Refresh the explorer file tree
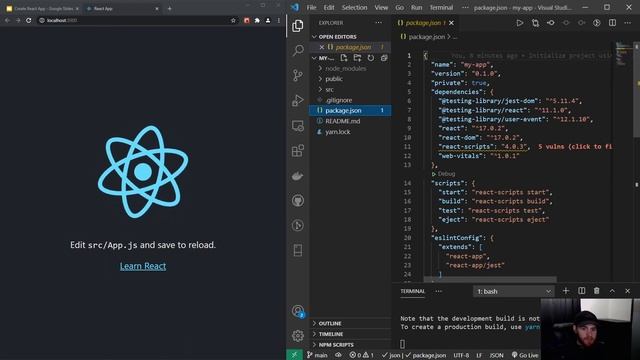 371,58
